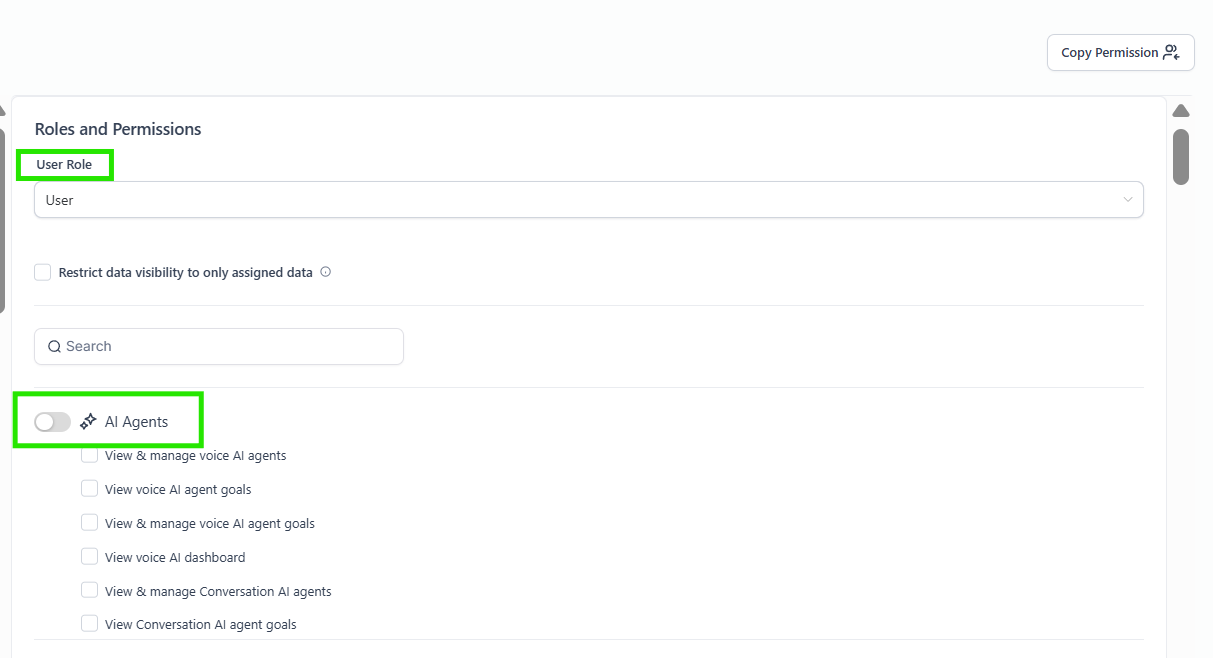The width and height of the screenshot is (1213, 658).
Task: Check View voice AI dashboard
Action: pos(90,557)
